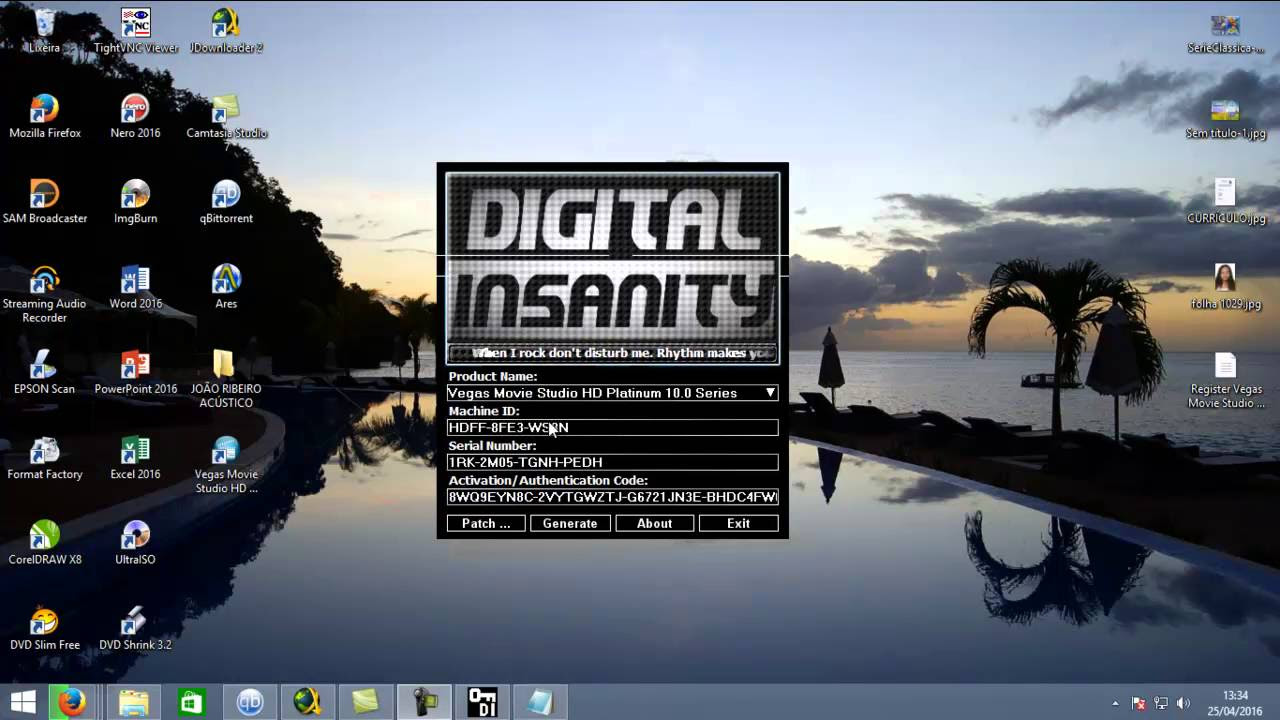Select the Excel 2016 desktop icon
The image size is (1280, 720).
coord(135,458)
